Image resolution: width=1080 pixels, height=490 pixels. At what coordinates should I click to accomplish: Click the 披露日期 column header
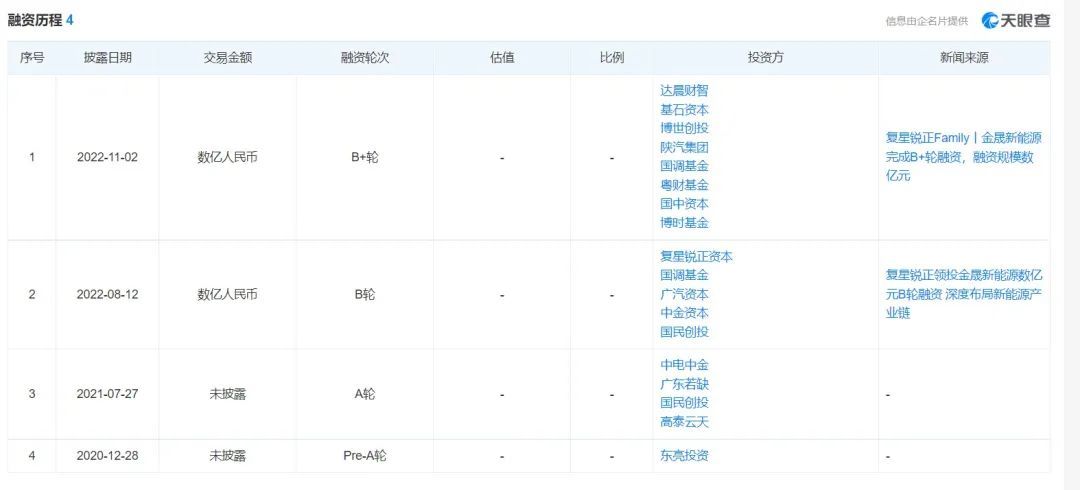pyautogui.click(x=107, y=58)
